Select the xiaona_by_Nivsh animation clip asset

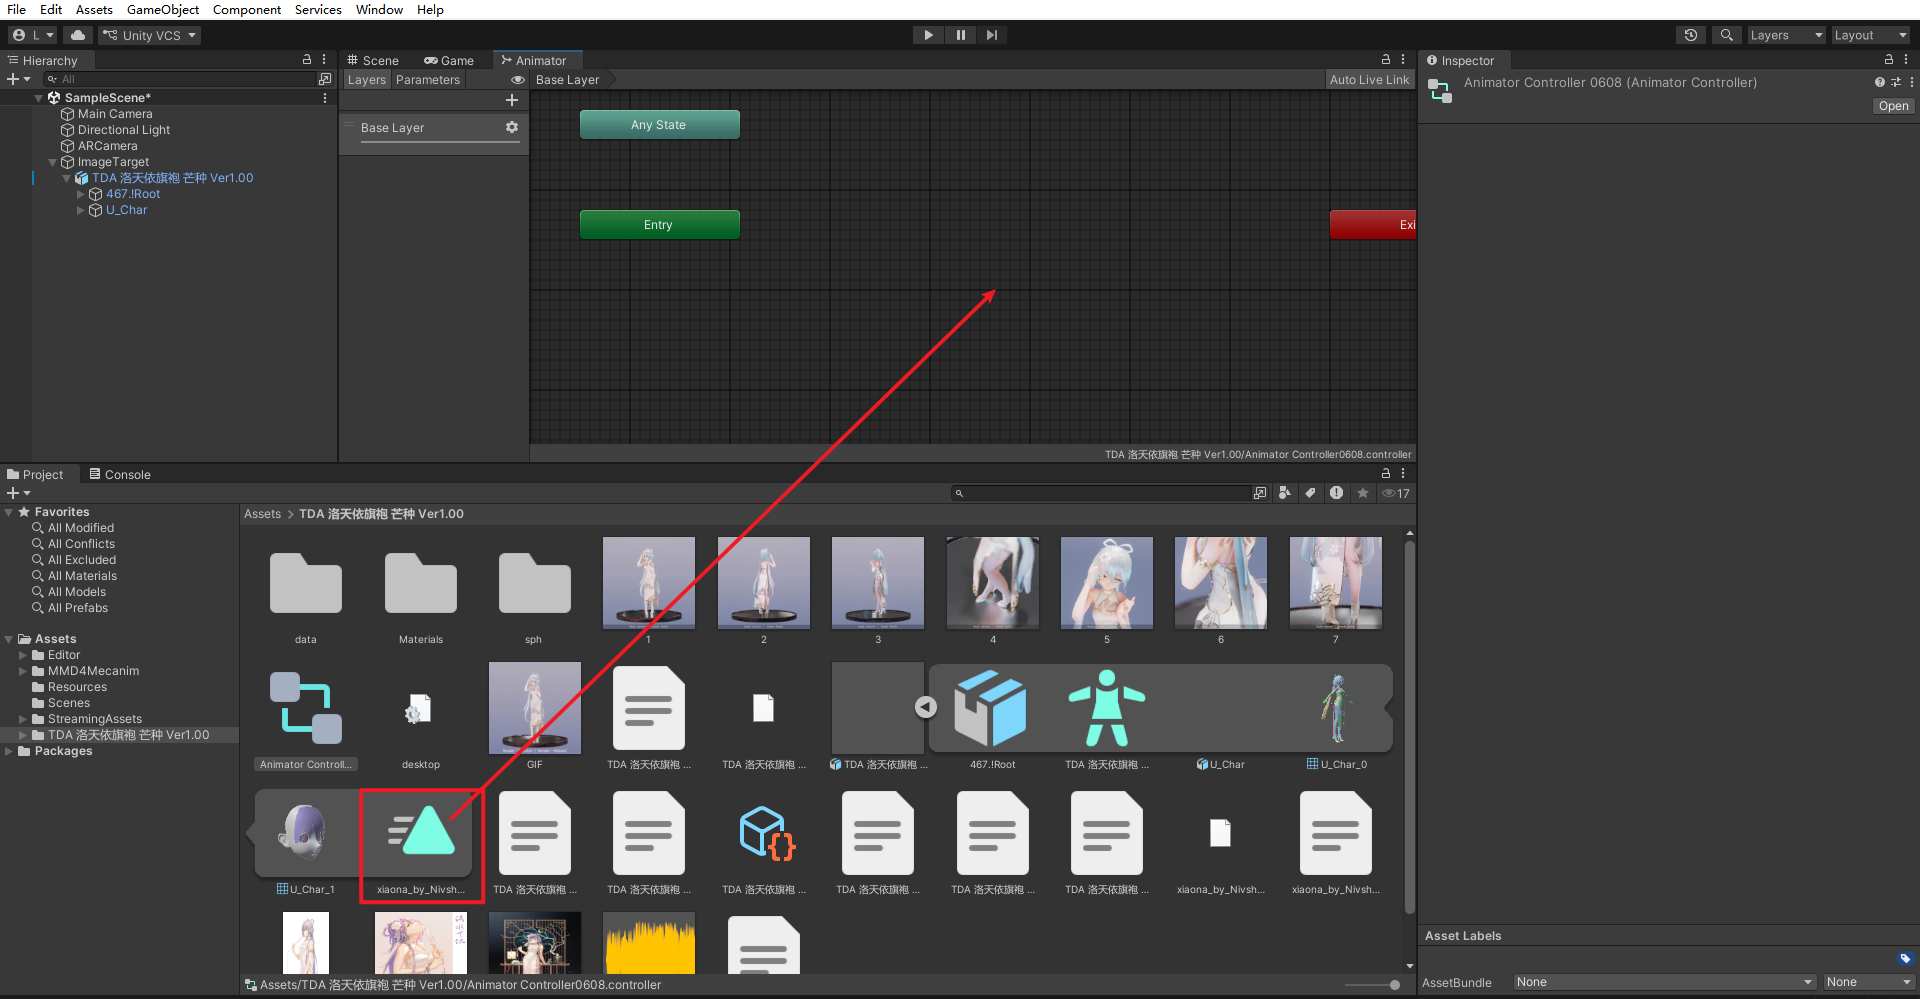[421, 833]
